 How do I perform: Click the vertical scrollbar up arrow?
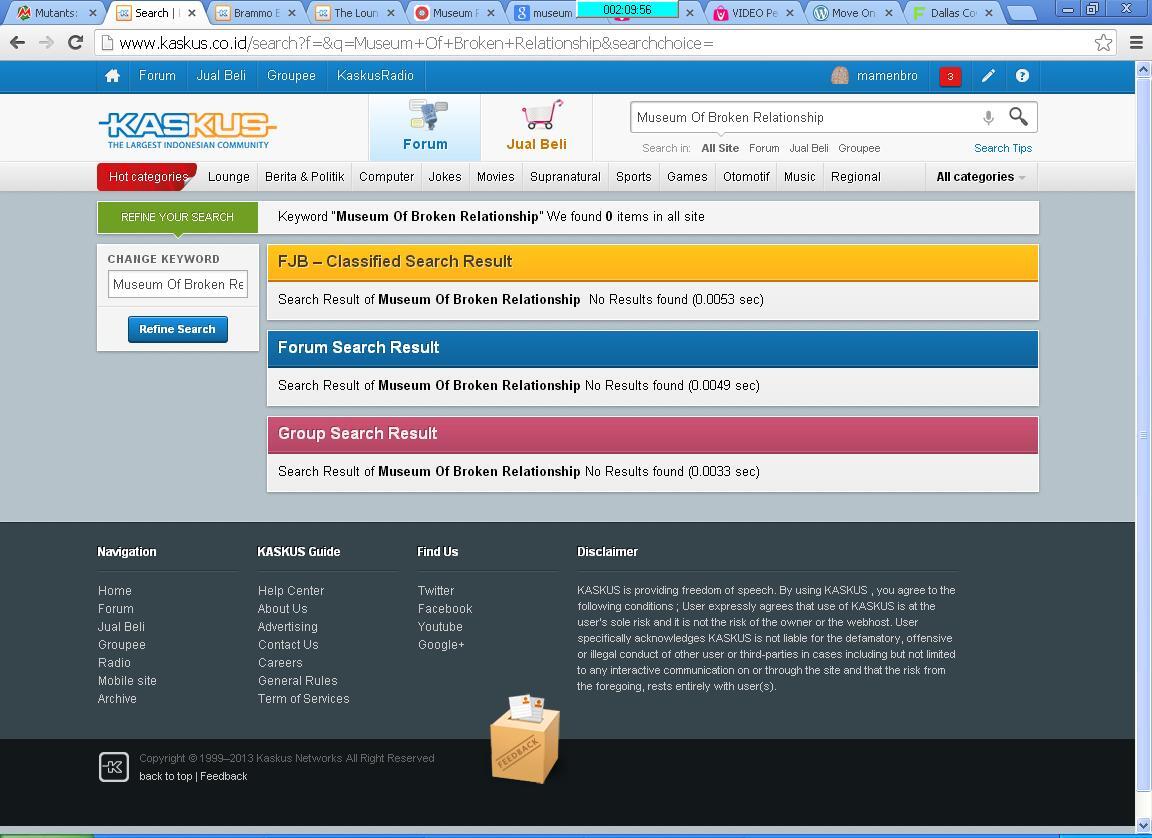pyautogui.click(x=1143, y=70)
